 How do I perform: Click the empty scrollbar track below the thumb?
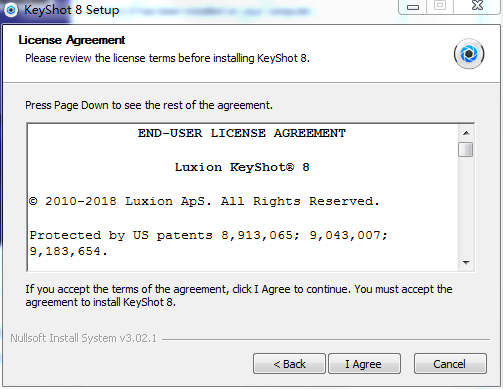[466, 206]
